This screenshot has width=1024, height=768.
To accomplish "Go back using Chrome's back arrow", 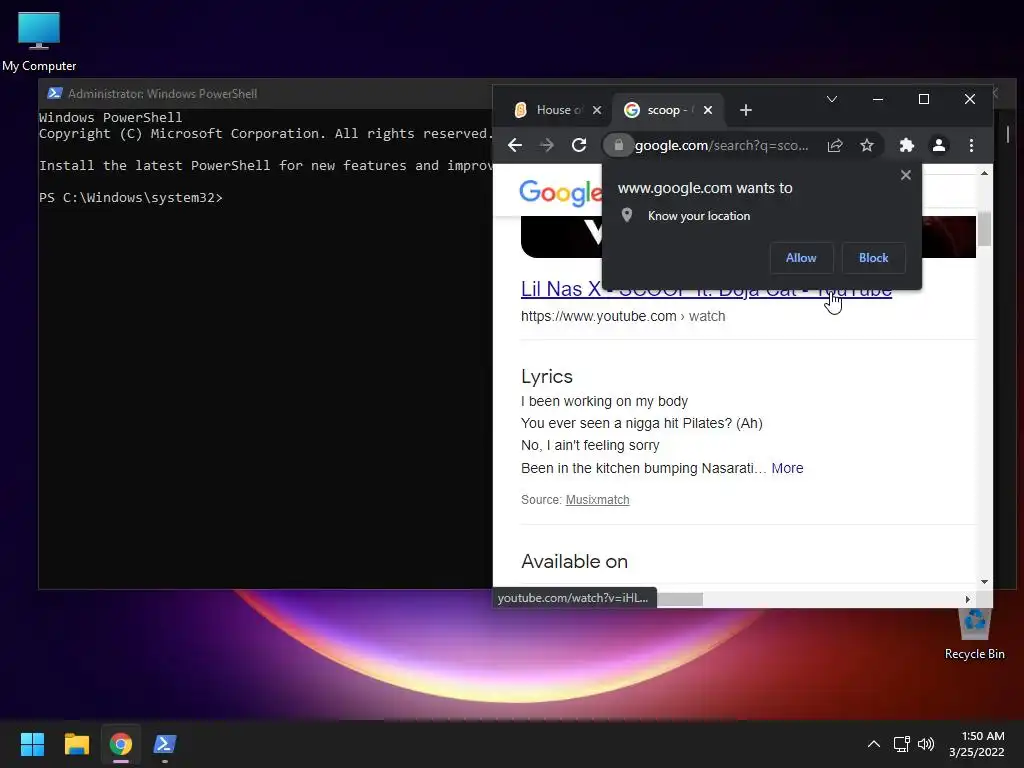I will (x=515, y=145).
